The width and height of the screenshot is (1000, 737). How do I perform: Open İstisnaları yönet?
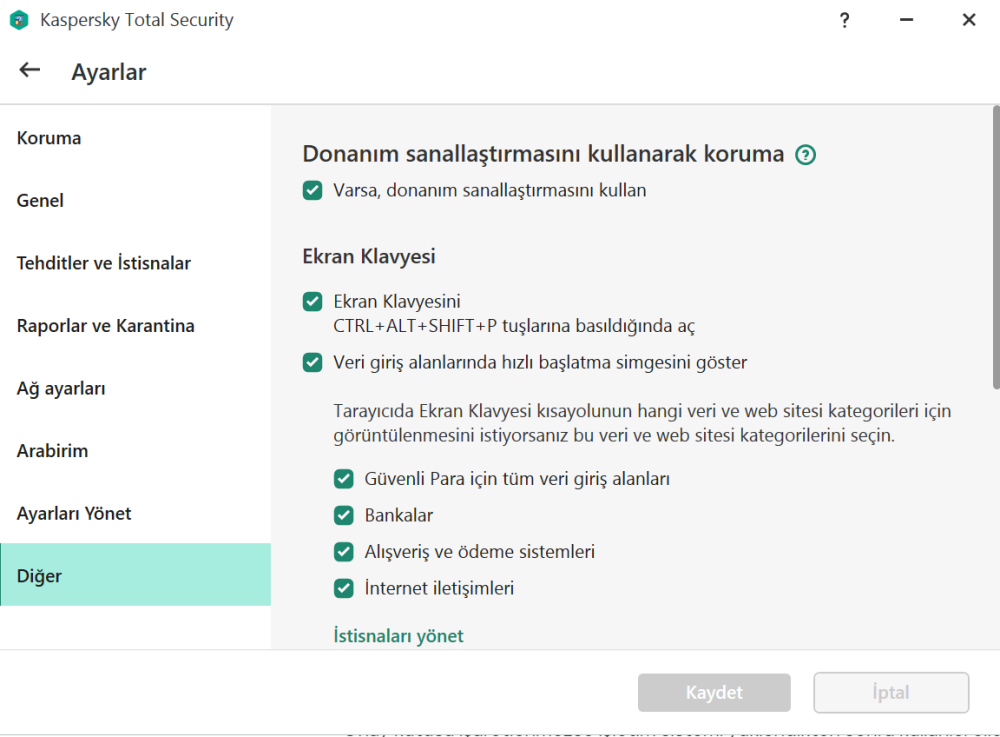(397, 635)
